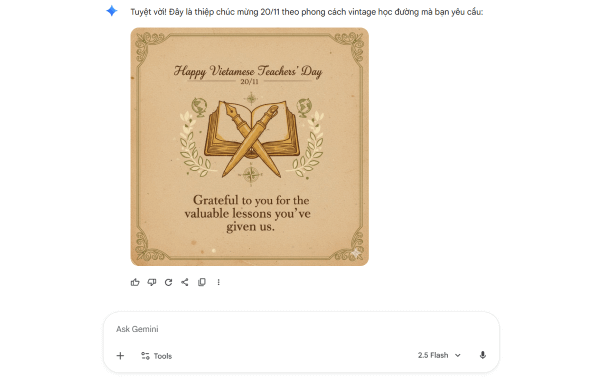Expand the chevron next to 2.5 Flash
The image size is (600, 381).
coord(458,355)
